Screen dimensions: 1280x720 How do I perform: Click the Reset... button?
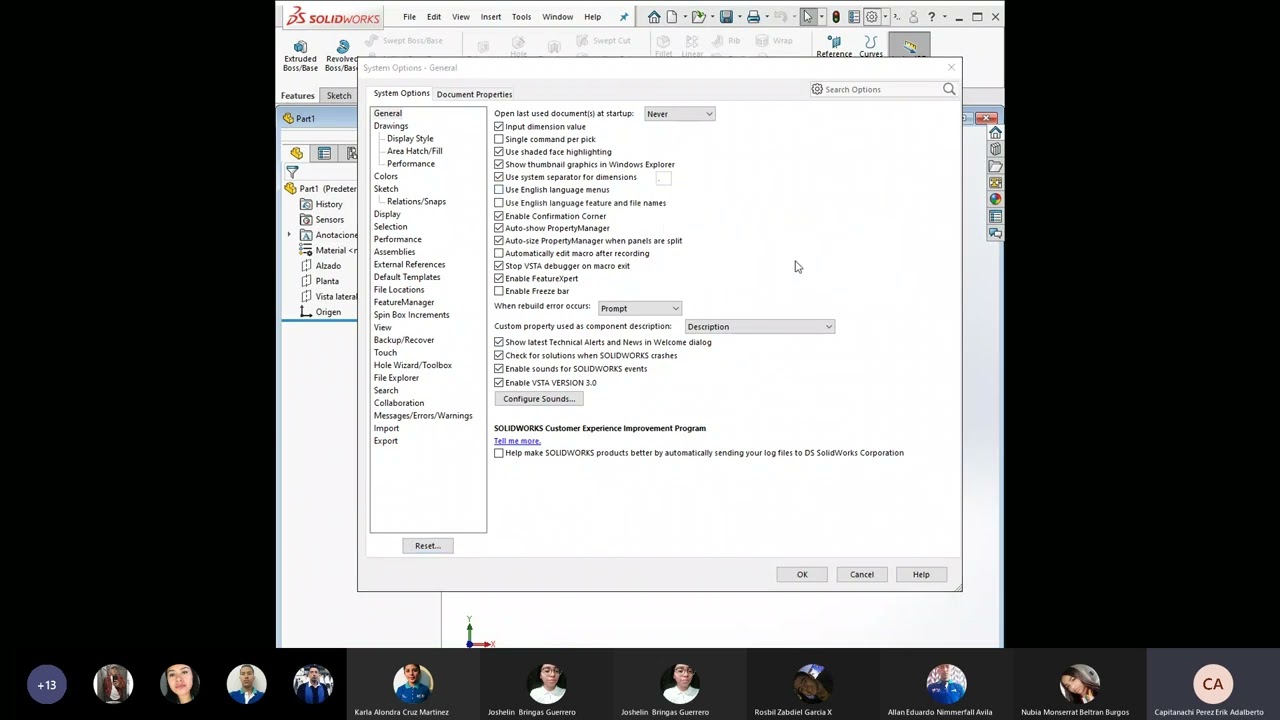(428, 546)
